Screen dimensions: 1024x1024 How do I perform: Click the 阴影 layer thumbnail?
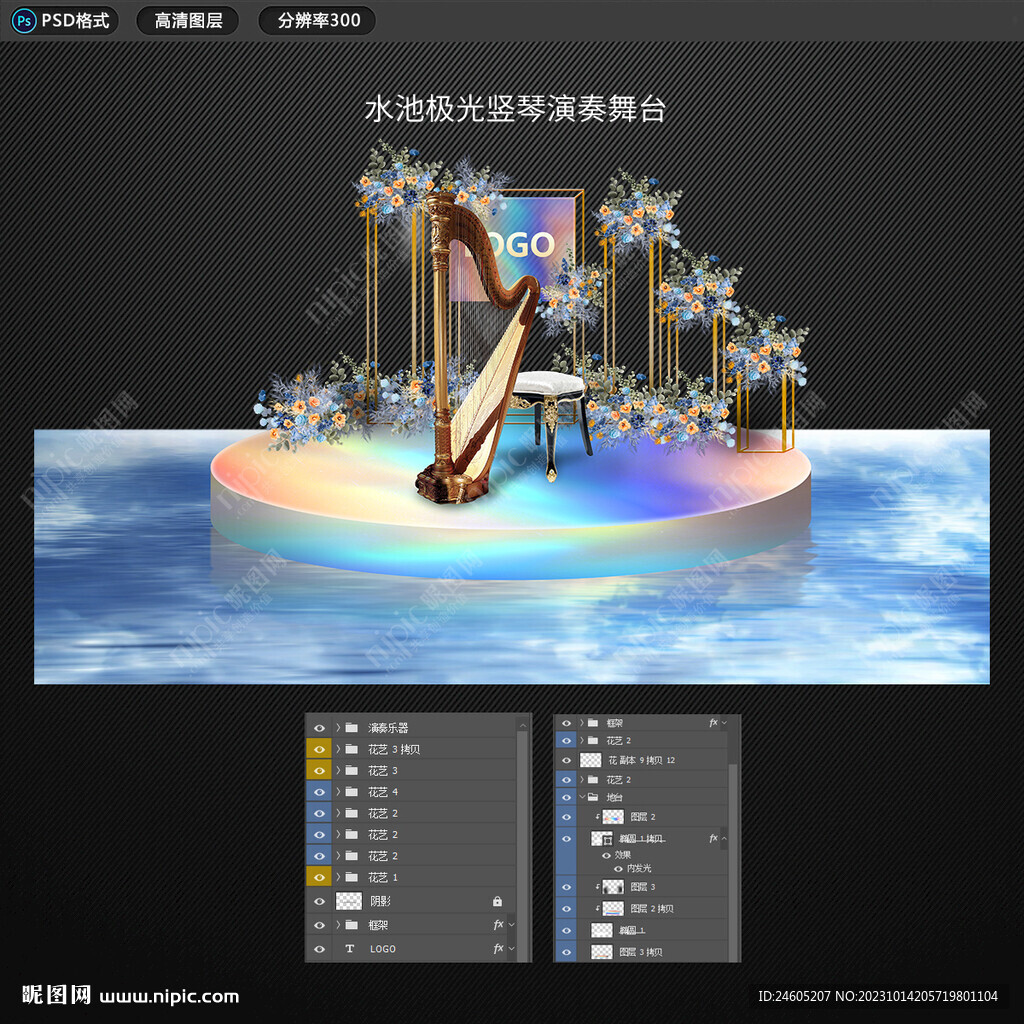pyautogui.click(x=348, y=901)
